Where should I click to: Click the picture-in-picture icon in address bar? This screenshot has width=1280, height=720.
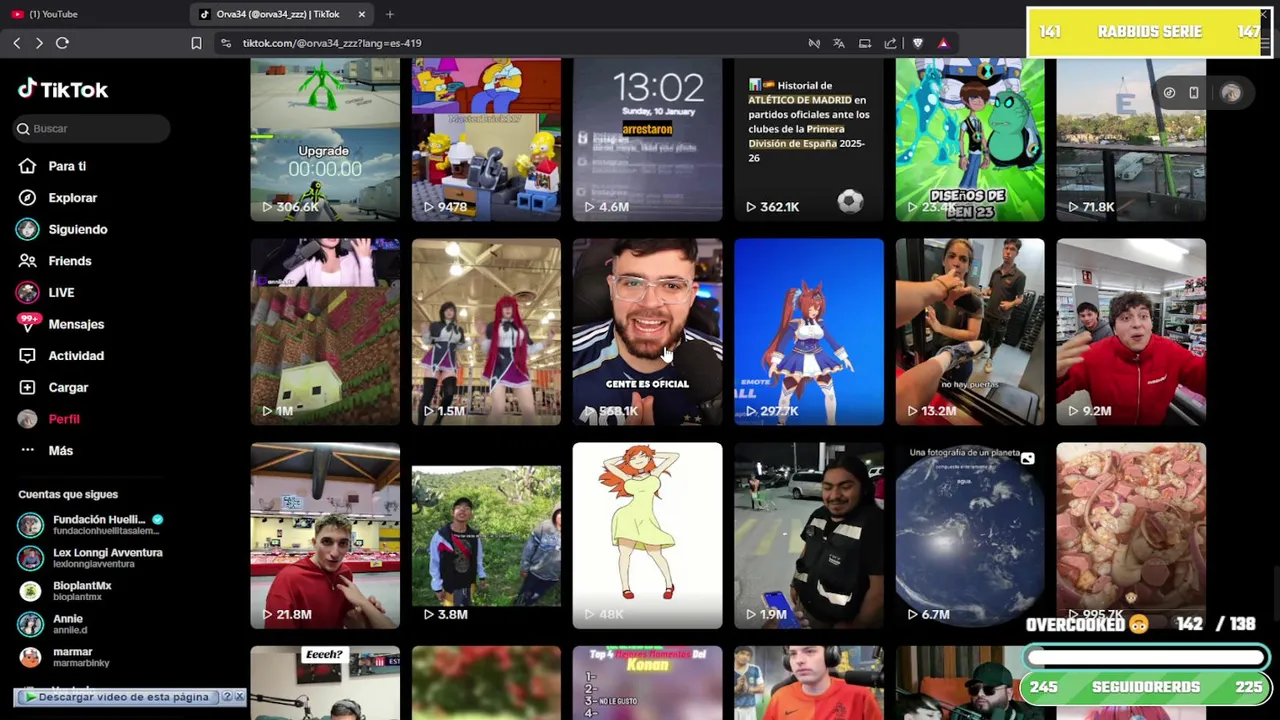pyautogui.click(x=865, y=43)
